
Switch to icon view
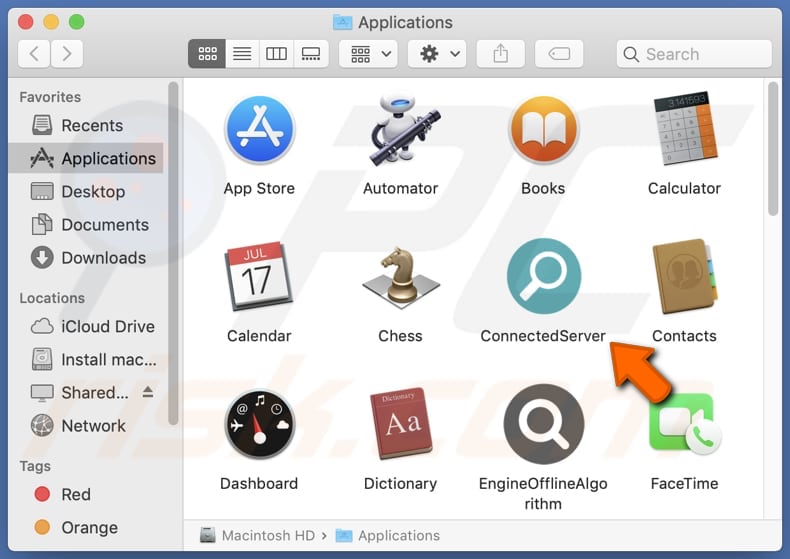207,53
